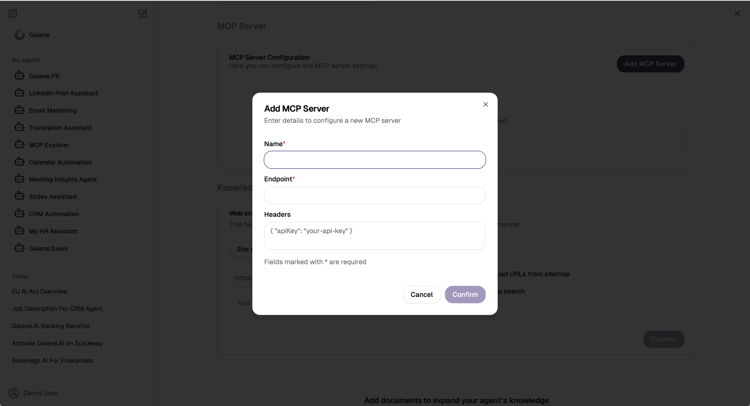
Task: Select the Galene.PR agent bot icon
Action: tap(19, 76)
